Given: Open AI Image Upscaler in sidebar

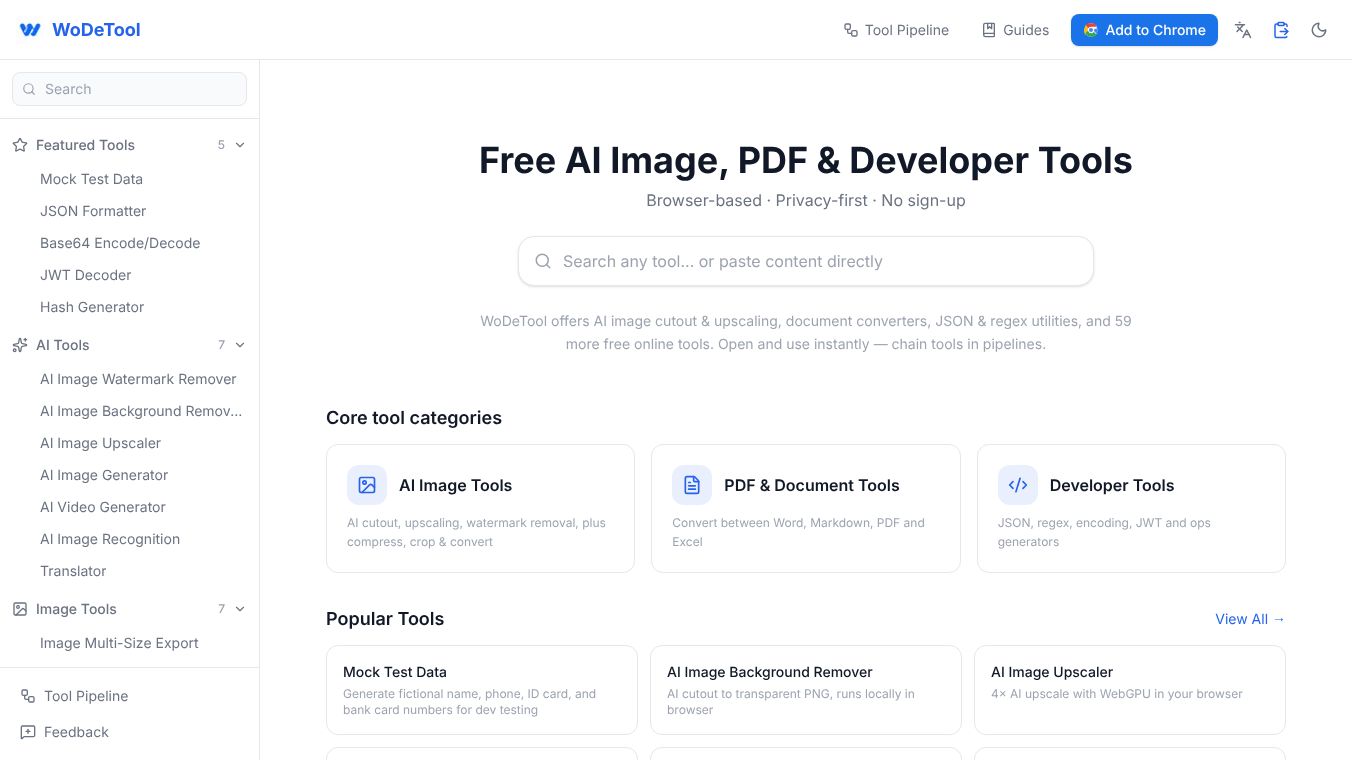Looking at the screenshot, I should (100, 443).
